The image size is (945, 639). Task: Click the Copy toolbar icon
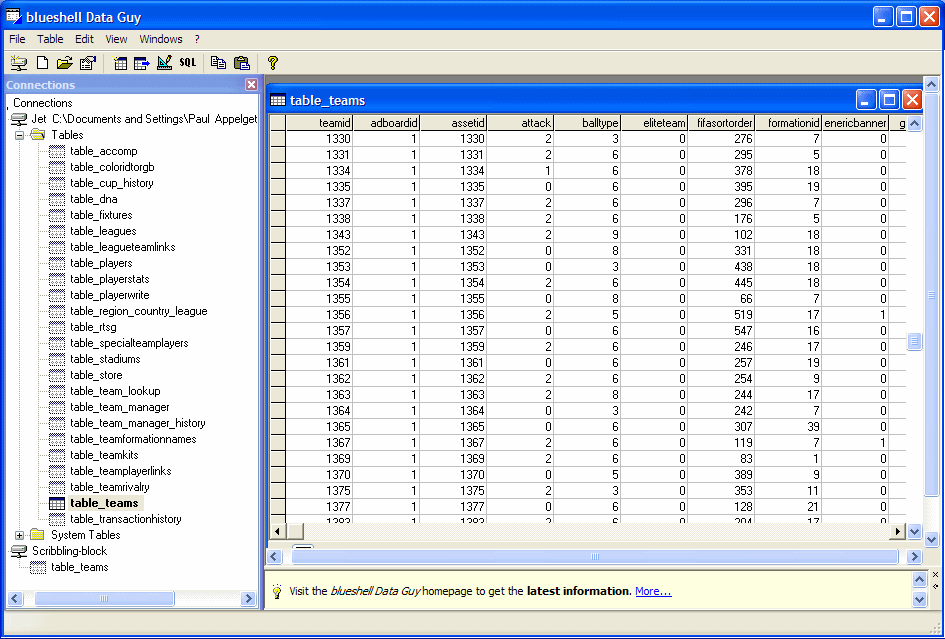tap(218, 63)
